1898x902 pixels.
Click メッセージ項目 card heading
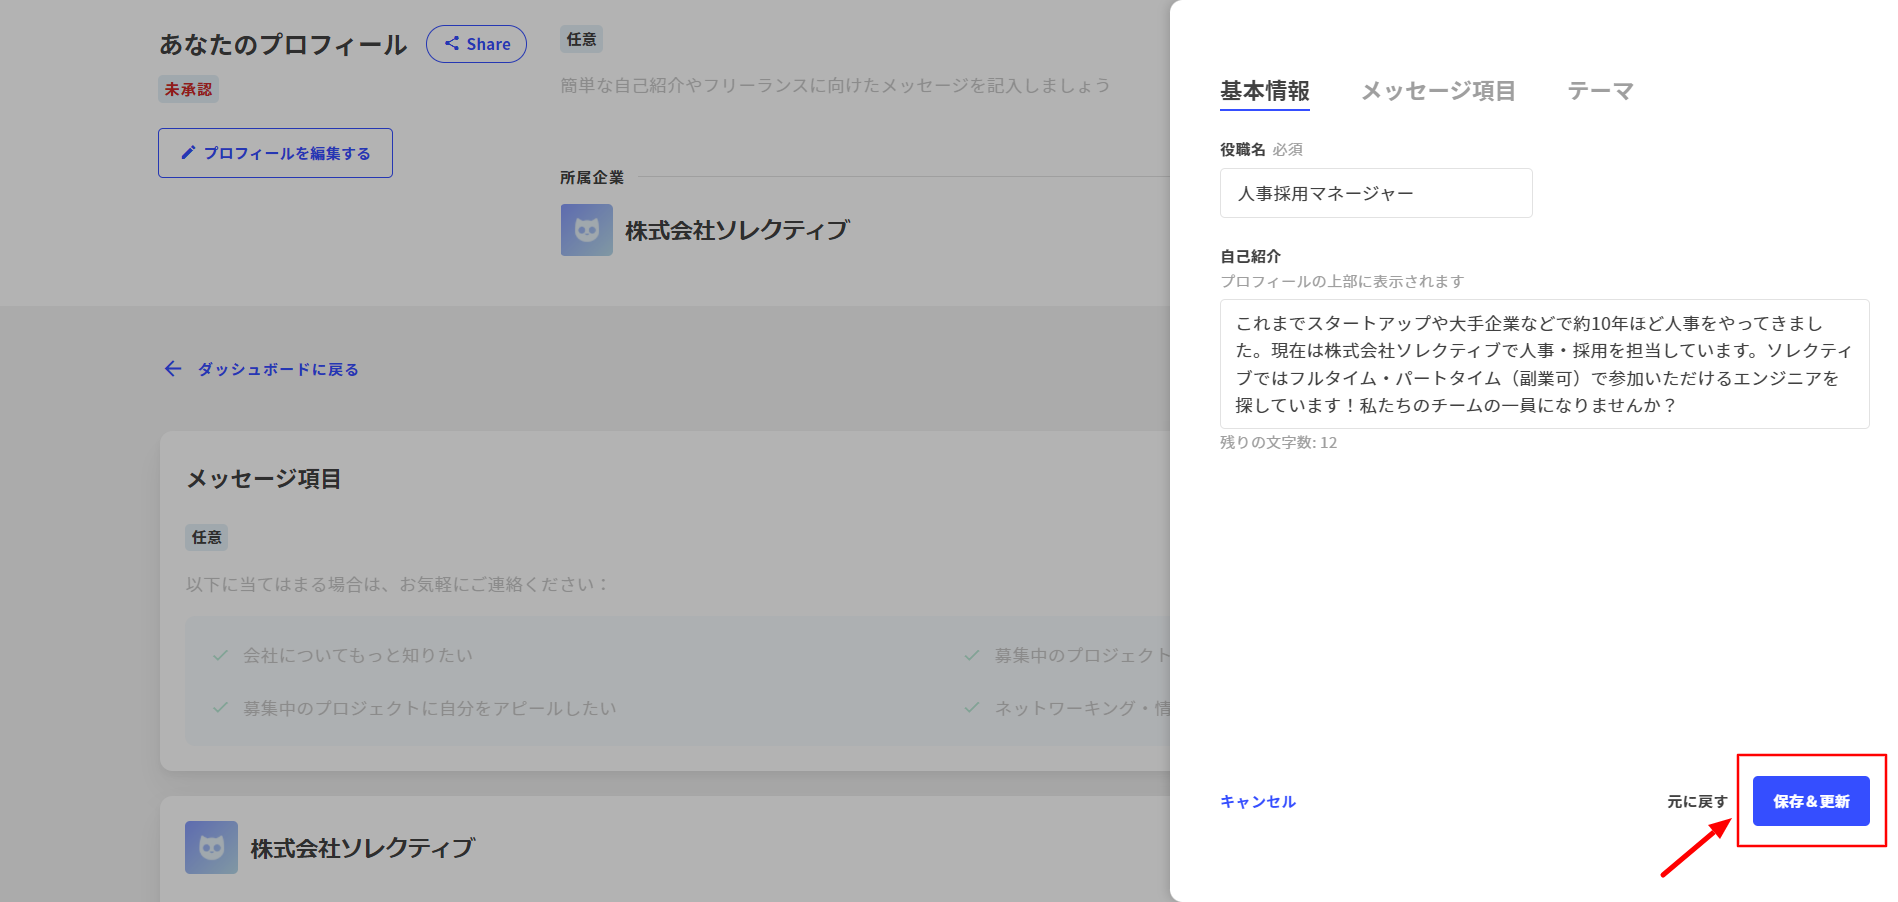tap(264, 479)
